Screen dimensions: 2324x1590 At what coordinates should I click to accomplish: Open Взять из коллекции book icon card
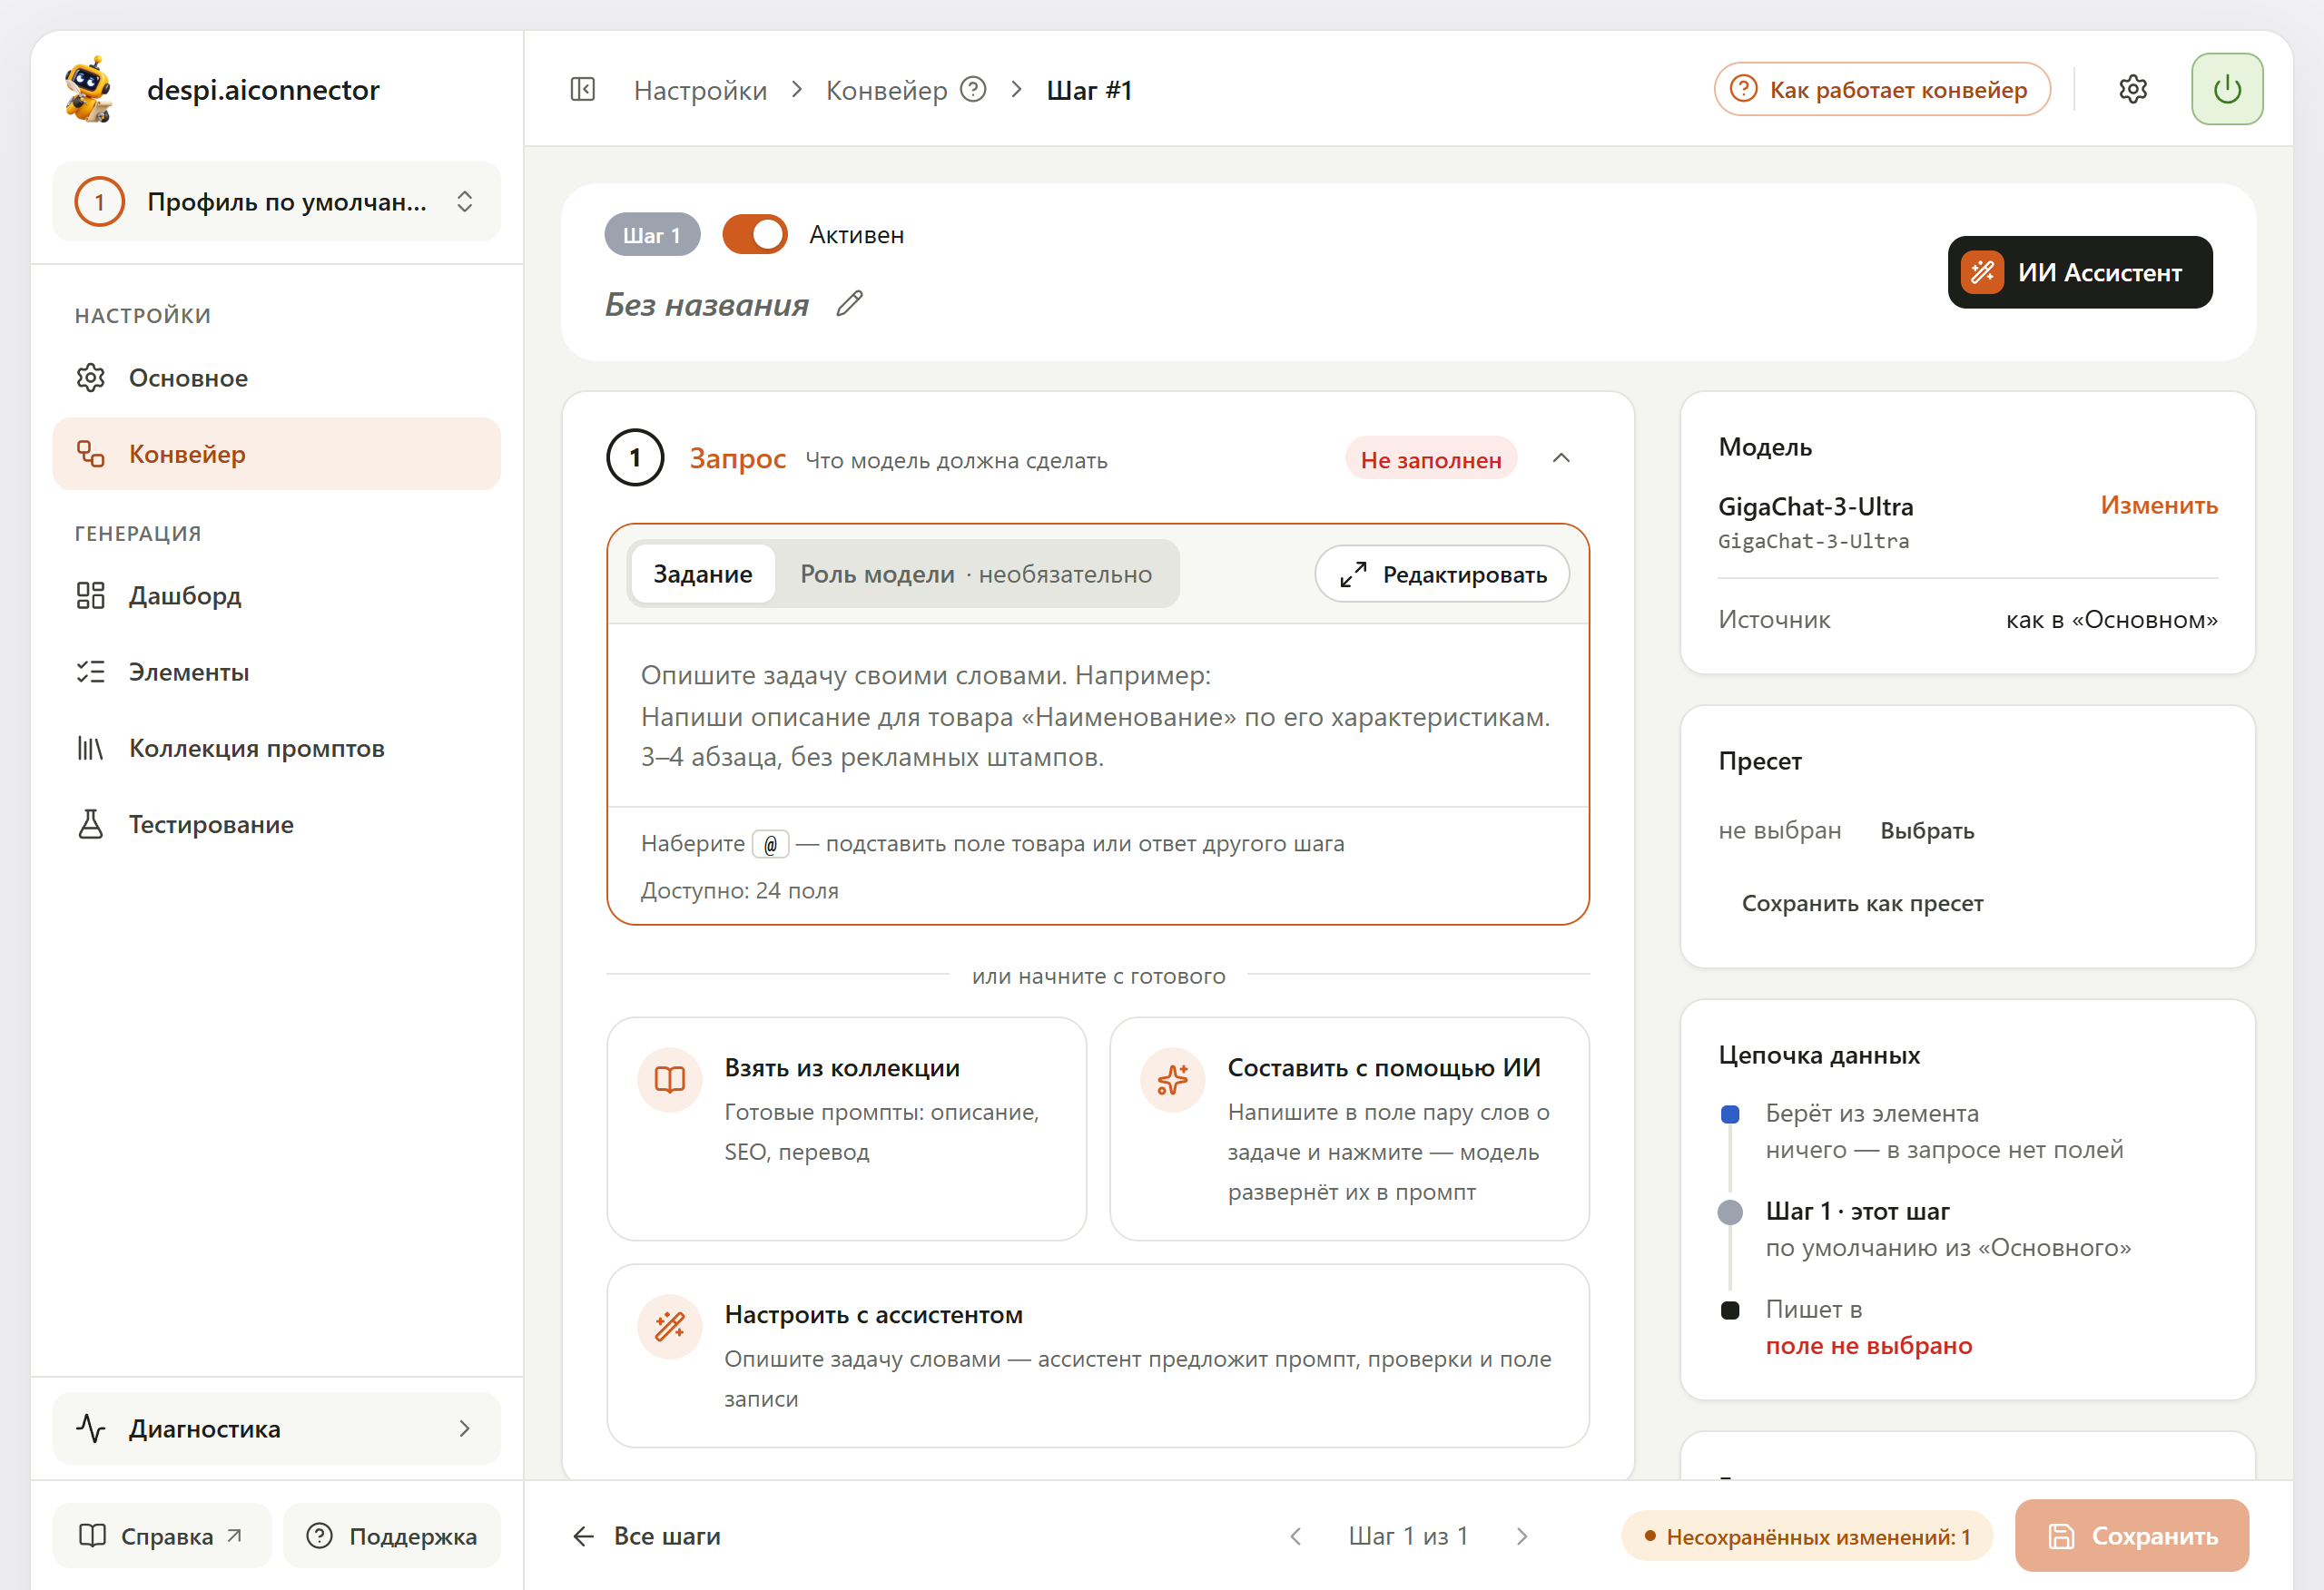click(x=846, y=1129)
